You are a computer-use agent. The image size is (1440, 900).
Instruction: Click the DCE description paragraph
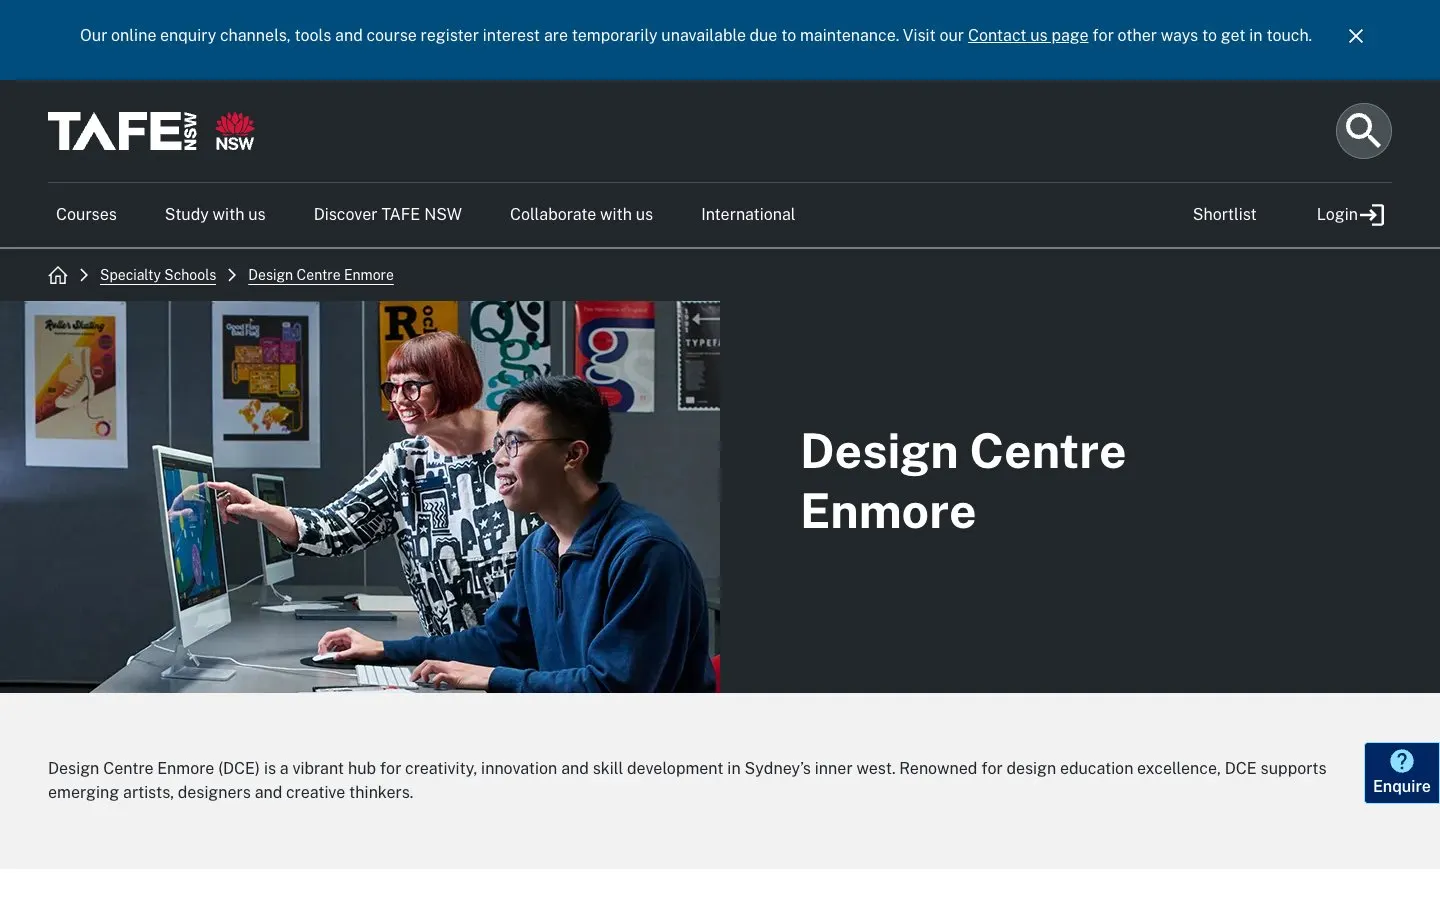click(x=687, y=781)
